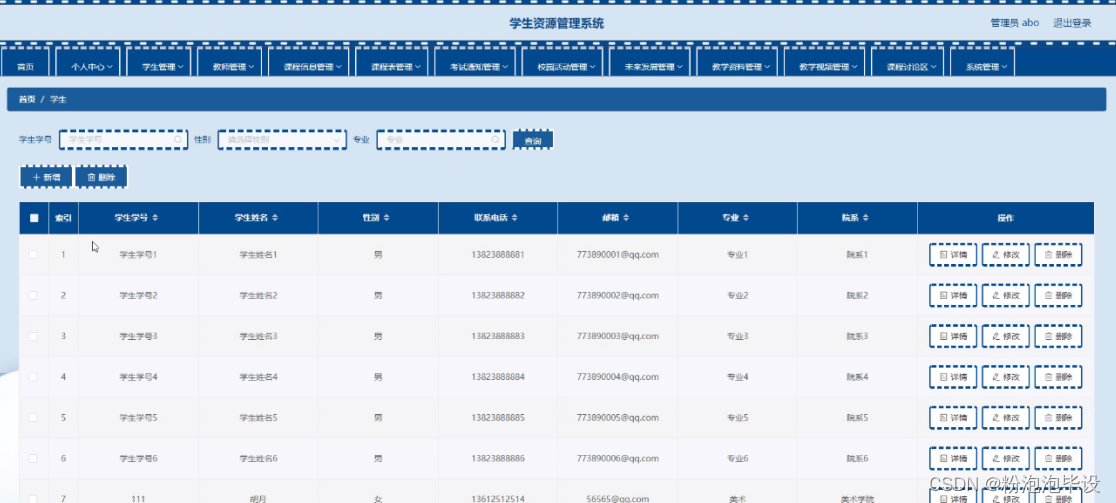The width and height of the screenshot is (1116, 503).
Task: Sort by the 专业 column header arrows
Action: [746, 218]
